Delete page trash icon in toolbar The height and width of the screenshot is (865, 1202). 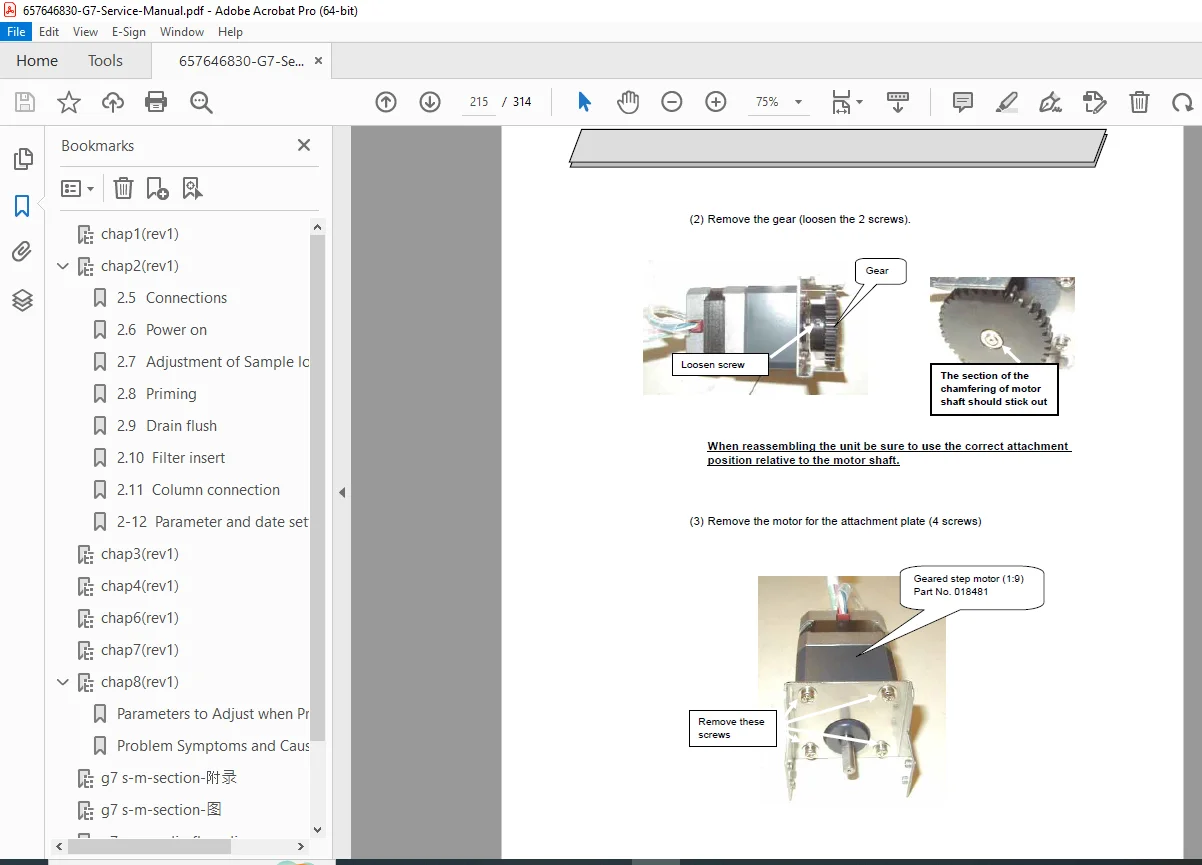point(1139,102)
